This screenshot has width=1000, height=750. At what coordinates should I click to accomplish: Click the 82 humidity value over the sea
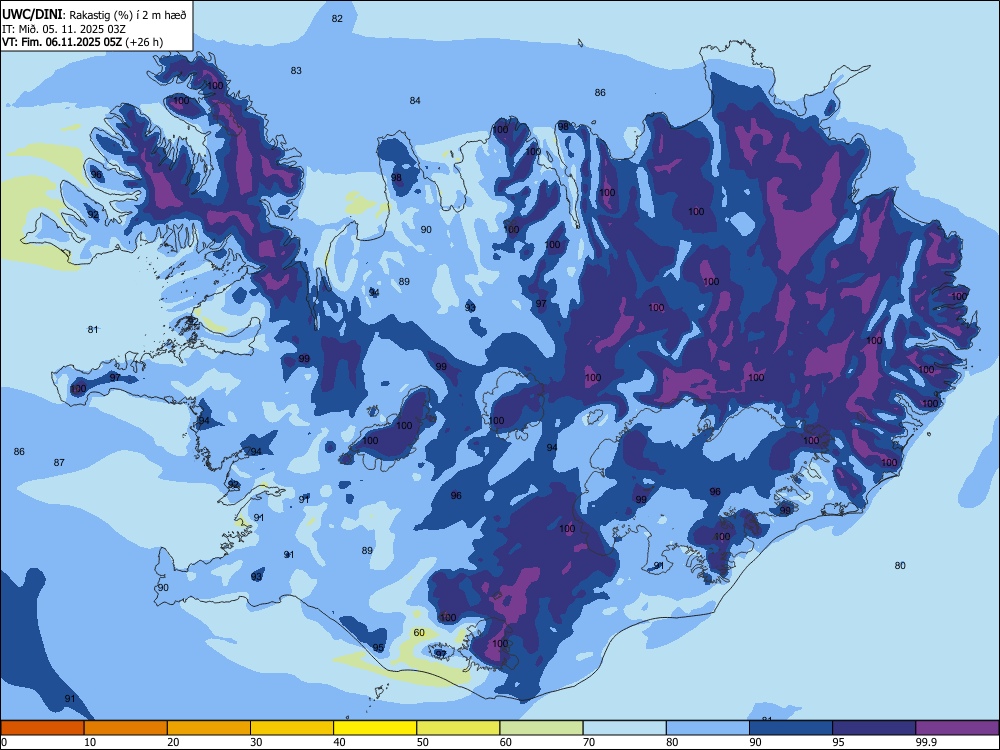[337, 18]
